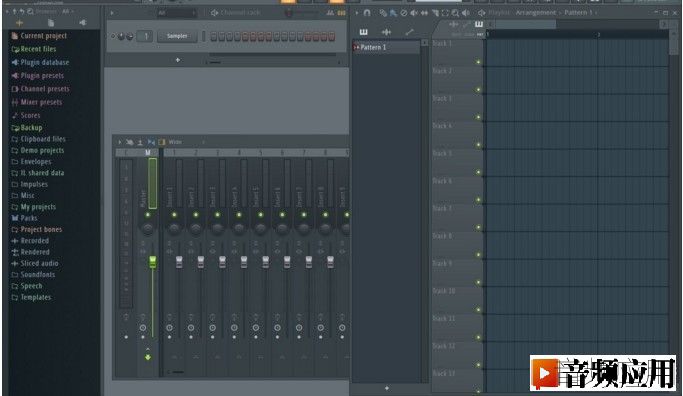Click the browser undo arrow icon
This screenshot has height=396, width=683.
22,11
